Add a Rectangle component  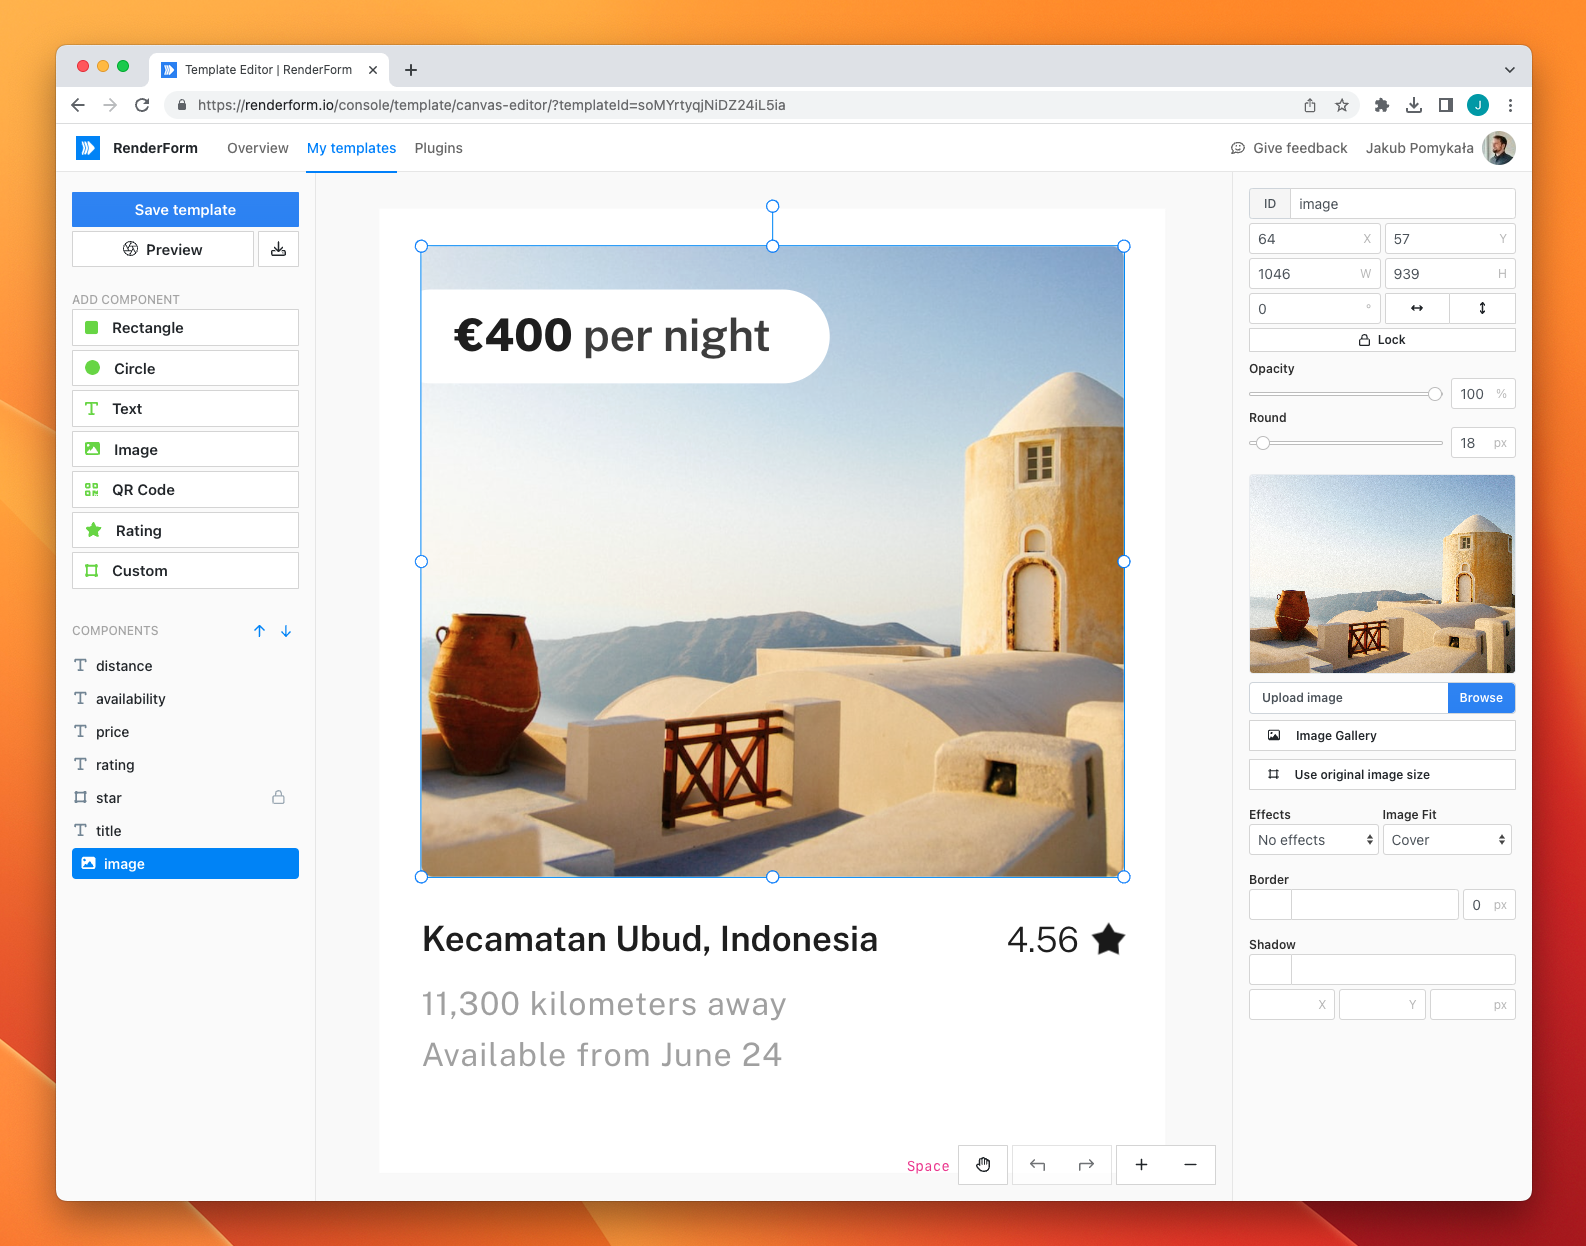click(185, 328)
